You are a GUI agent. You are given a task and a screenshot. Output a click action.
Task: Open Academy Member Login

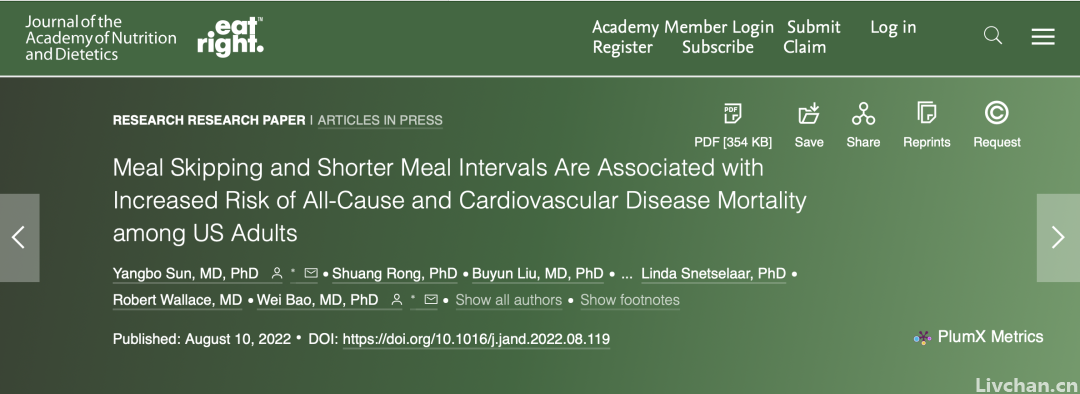pos(683,27)
